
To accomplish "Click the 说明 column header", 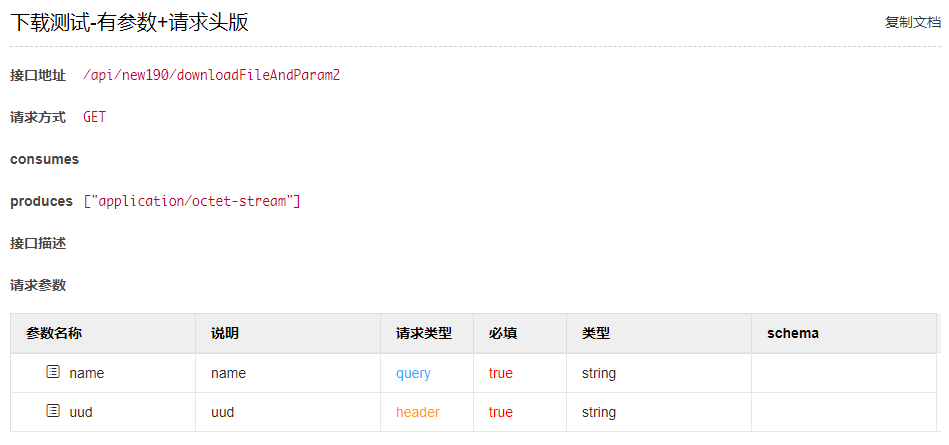I will click(x=225, y=333).
